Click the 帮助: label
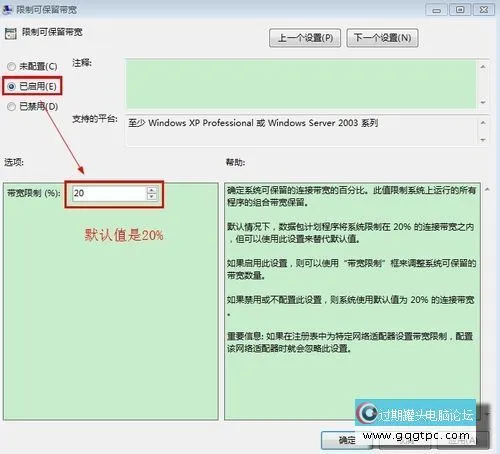Screen dimensions: 500x454 tap(235, 162)
